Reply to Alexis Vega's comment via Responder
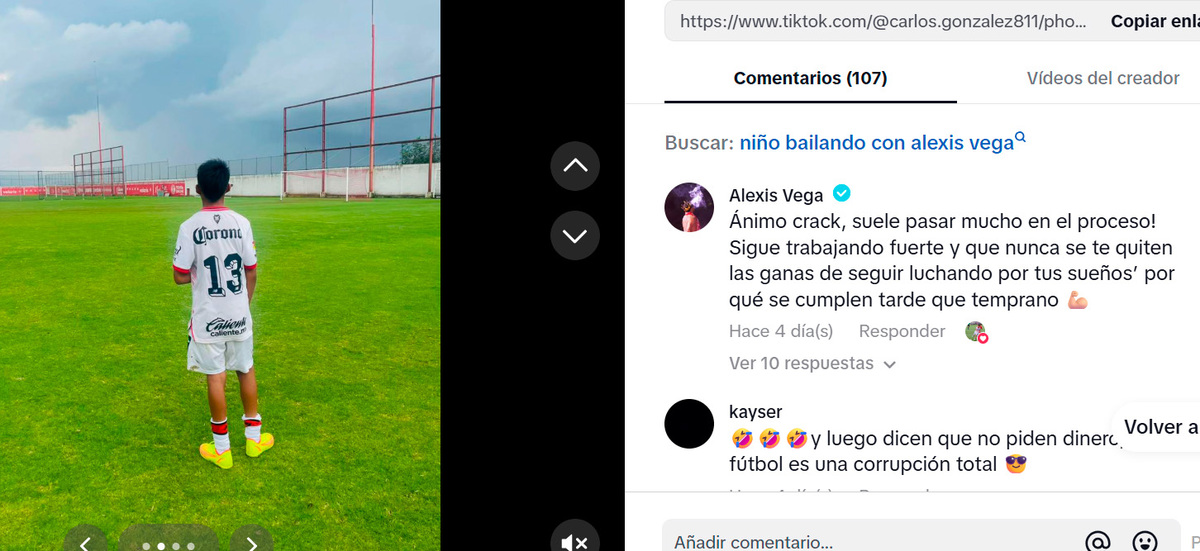The width and height of the screenshot is (1200, 551). coord(902,331)
